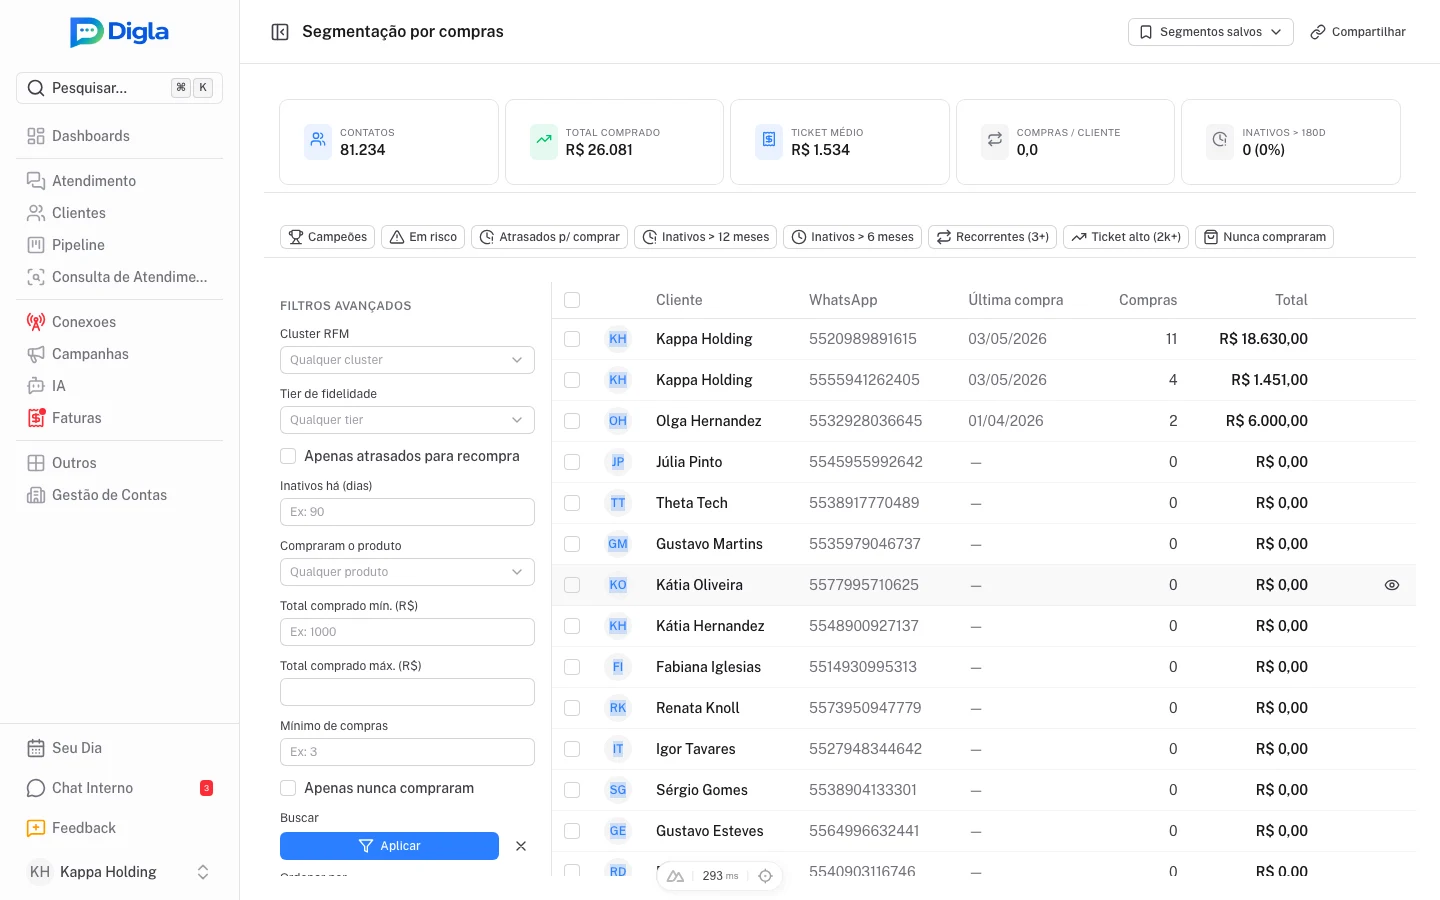Toggle Apenas atrasados para recompra checkbox

click(x=288, y=456)
